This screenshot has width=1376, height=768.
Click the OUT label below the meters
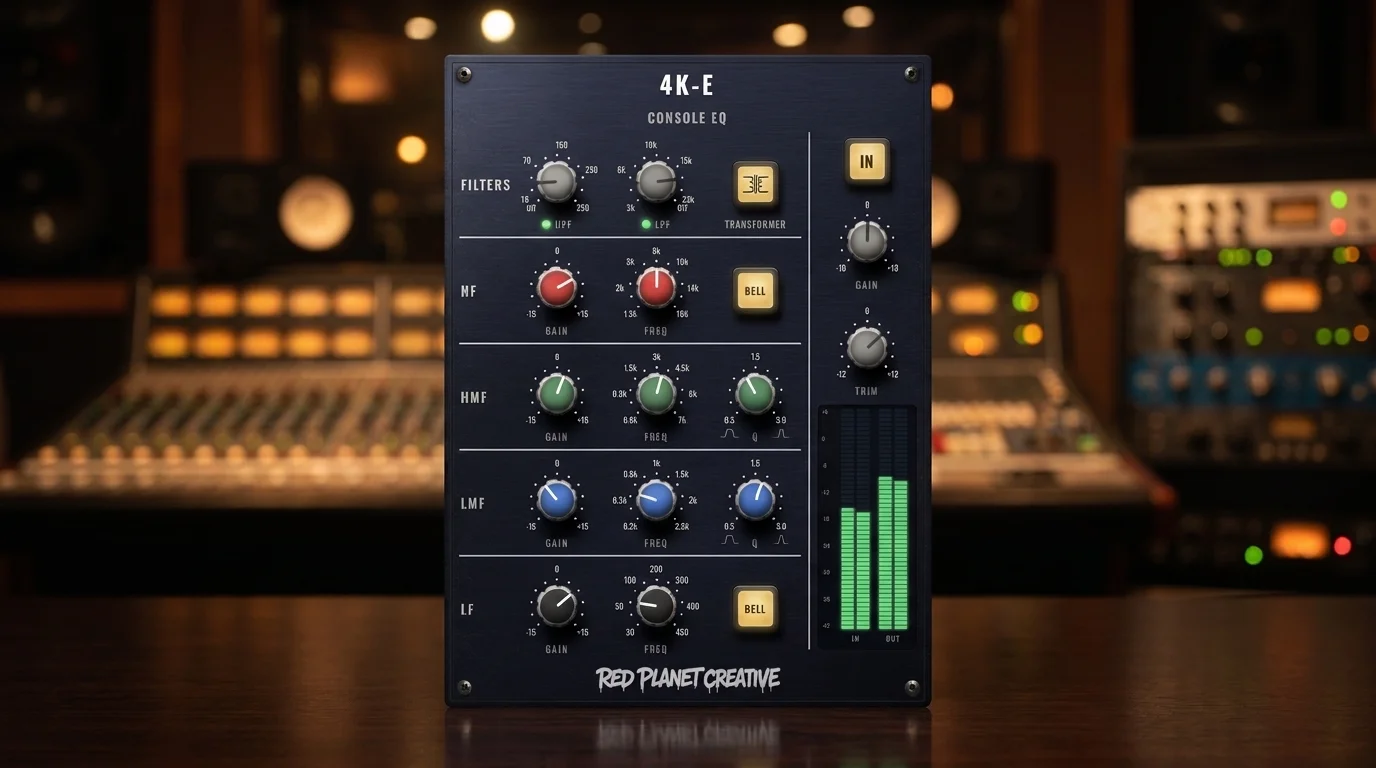coord(893,638)
